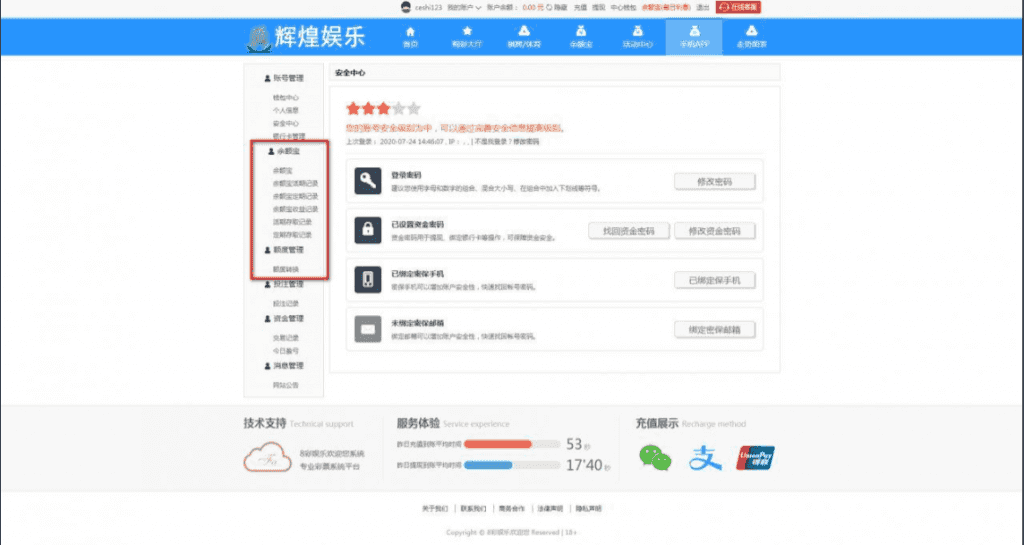This screenshot has height=545, width=1024.
Task: Click 修改密码 link after last login info
Action: point(526,142)
